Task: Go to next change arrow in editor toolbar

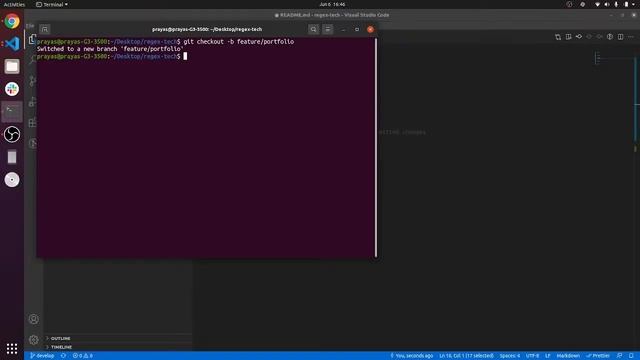Action: point(600,37)
